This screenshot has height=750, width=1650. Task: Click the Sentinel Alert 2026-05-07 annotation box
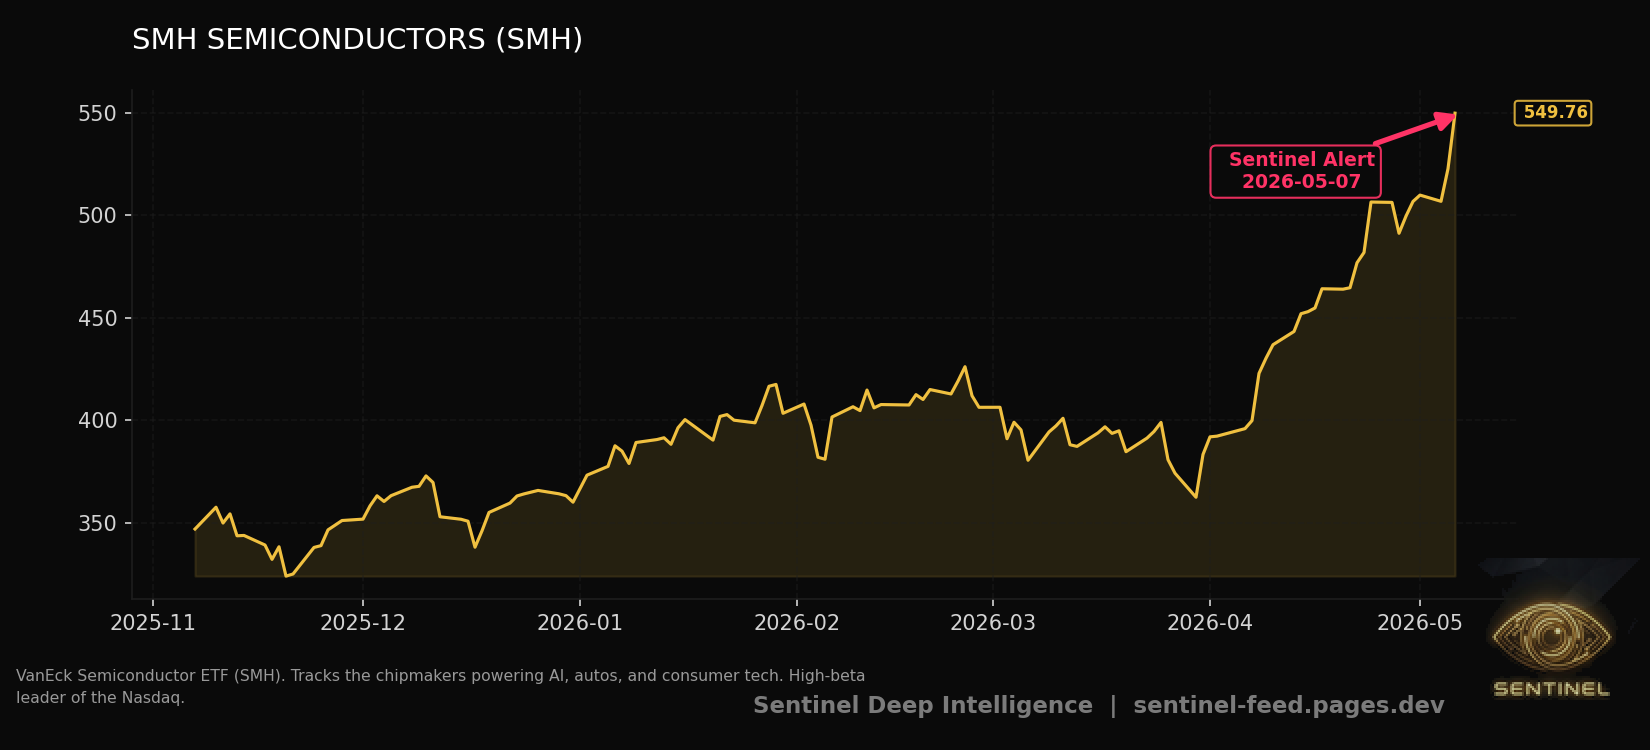1296,171
